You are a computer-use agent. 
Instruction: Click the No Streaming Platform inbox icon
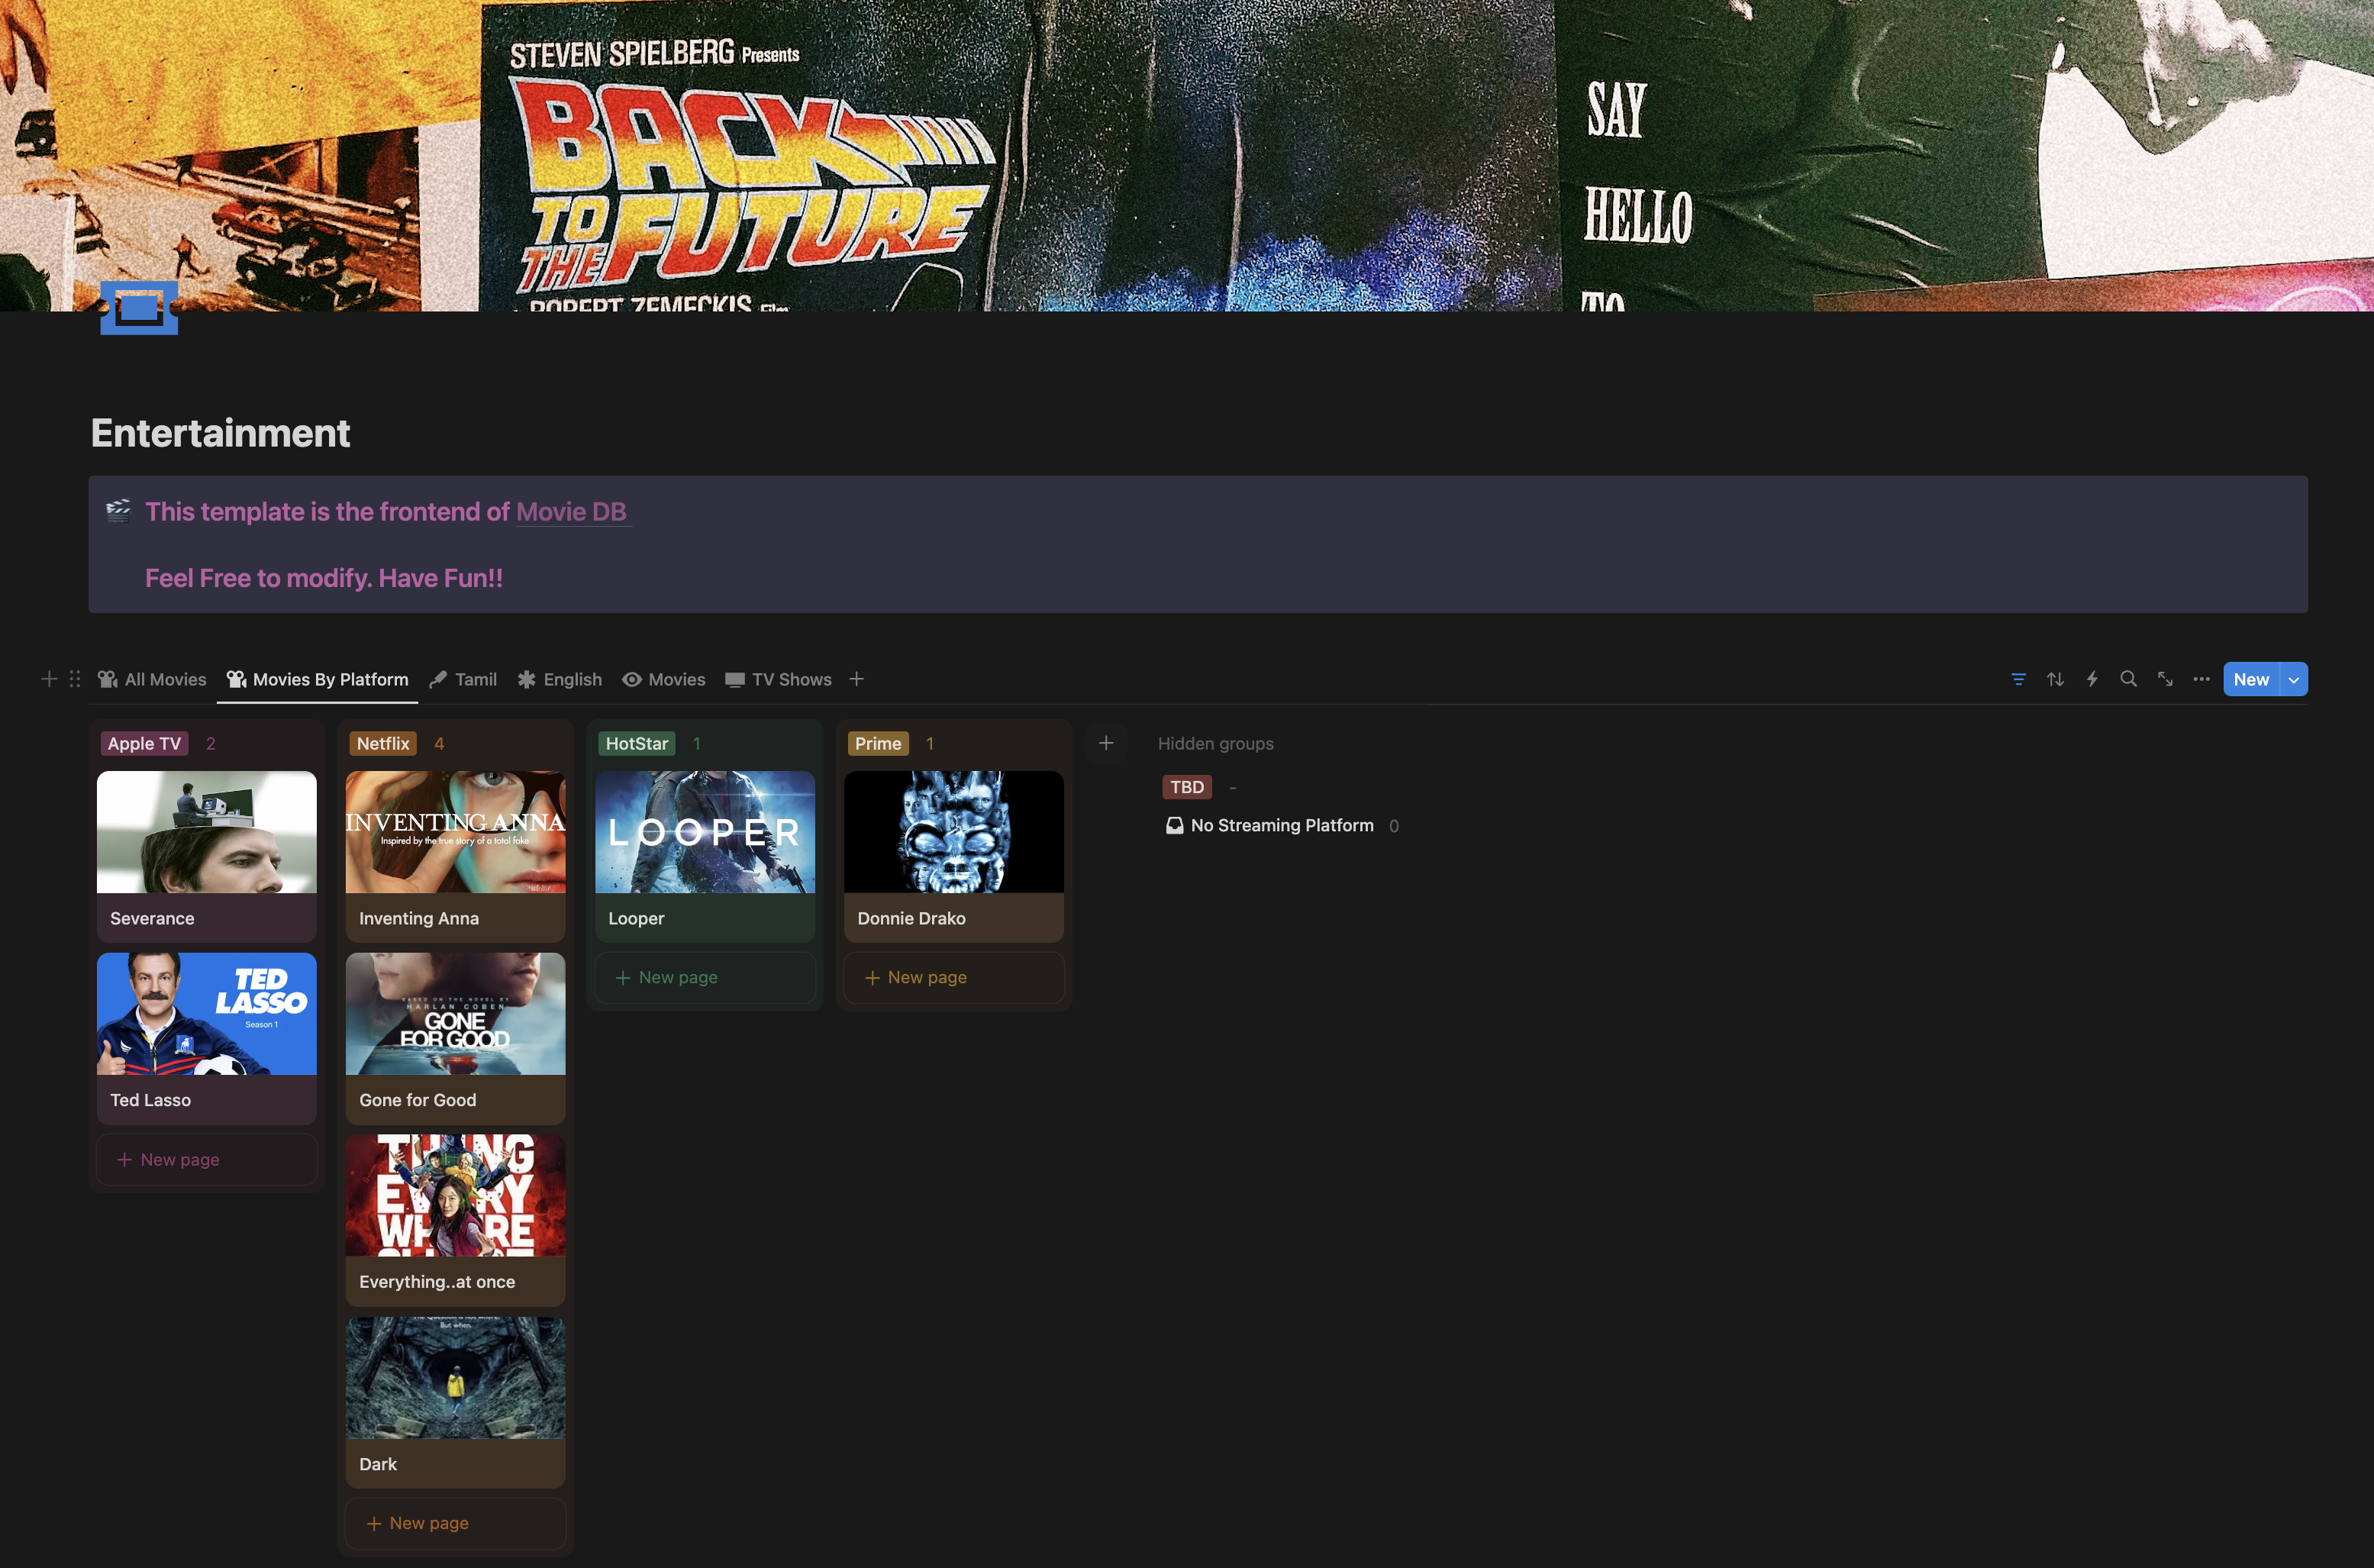[x=1175, y=825]
